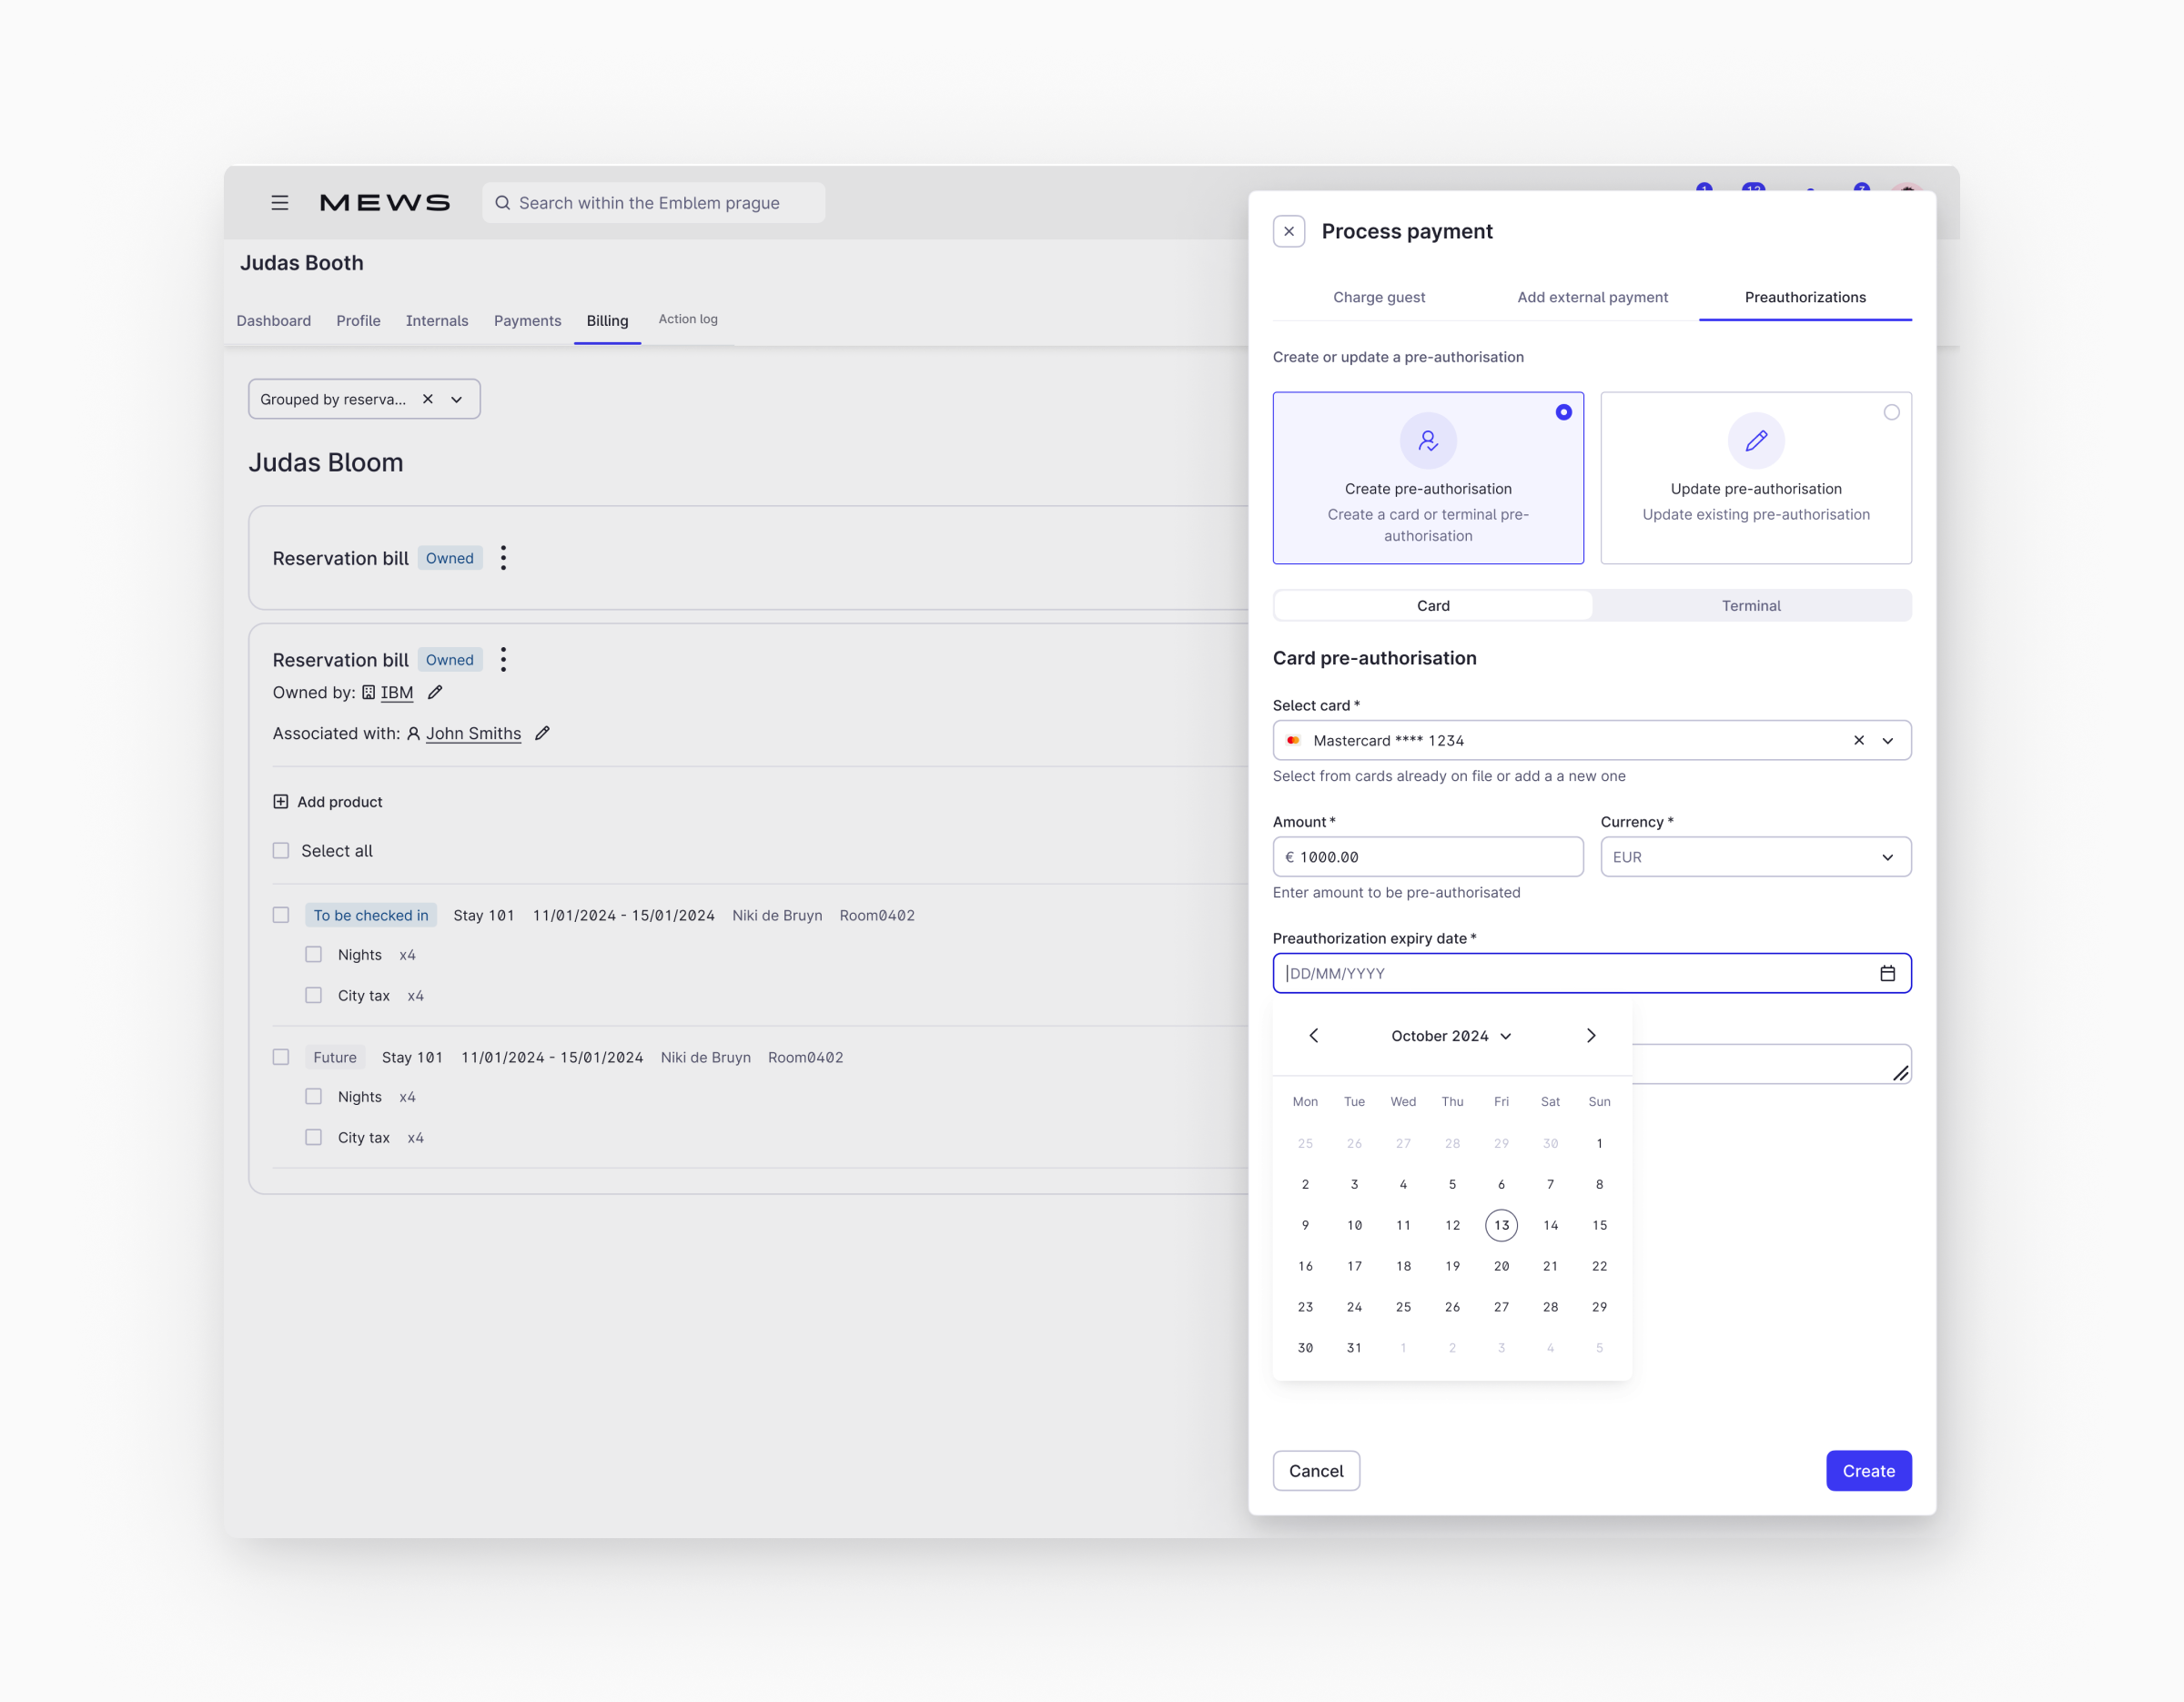This screenshot has width=2184, height=1702.
Task: Check the Nights item under Stay 101
Action: 313,954
